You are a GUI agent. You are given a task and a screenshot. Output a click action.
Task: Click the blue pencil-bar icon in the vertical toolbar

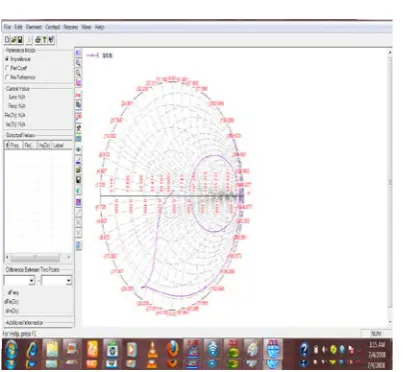click(x=78, y=161)
